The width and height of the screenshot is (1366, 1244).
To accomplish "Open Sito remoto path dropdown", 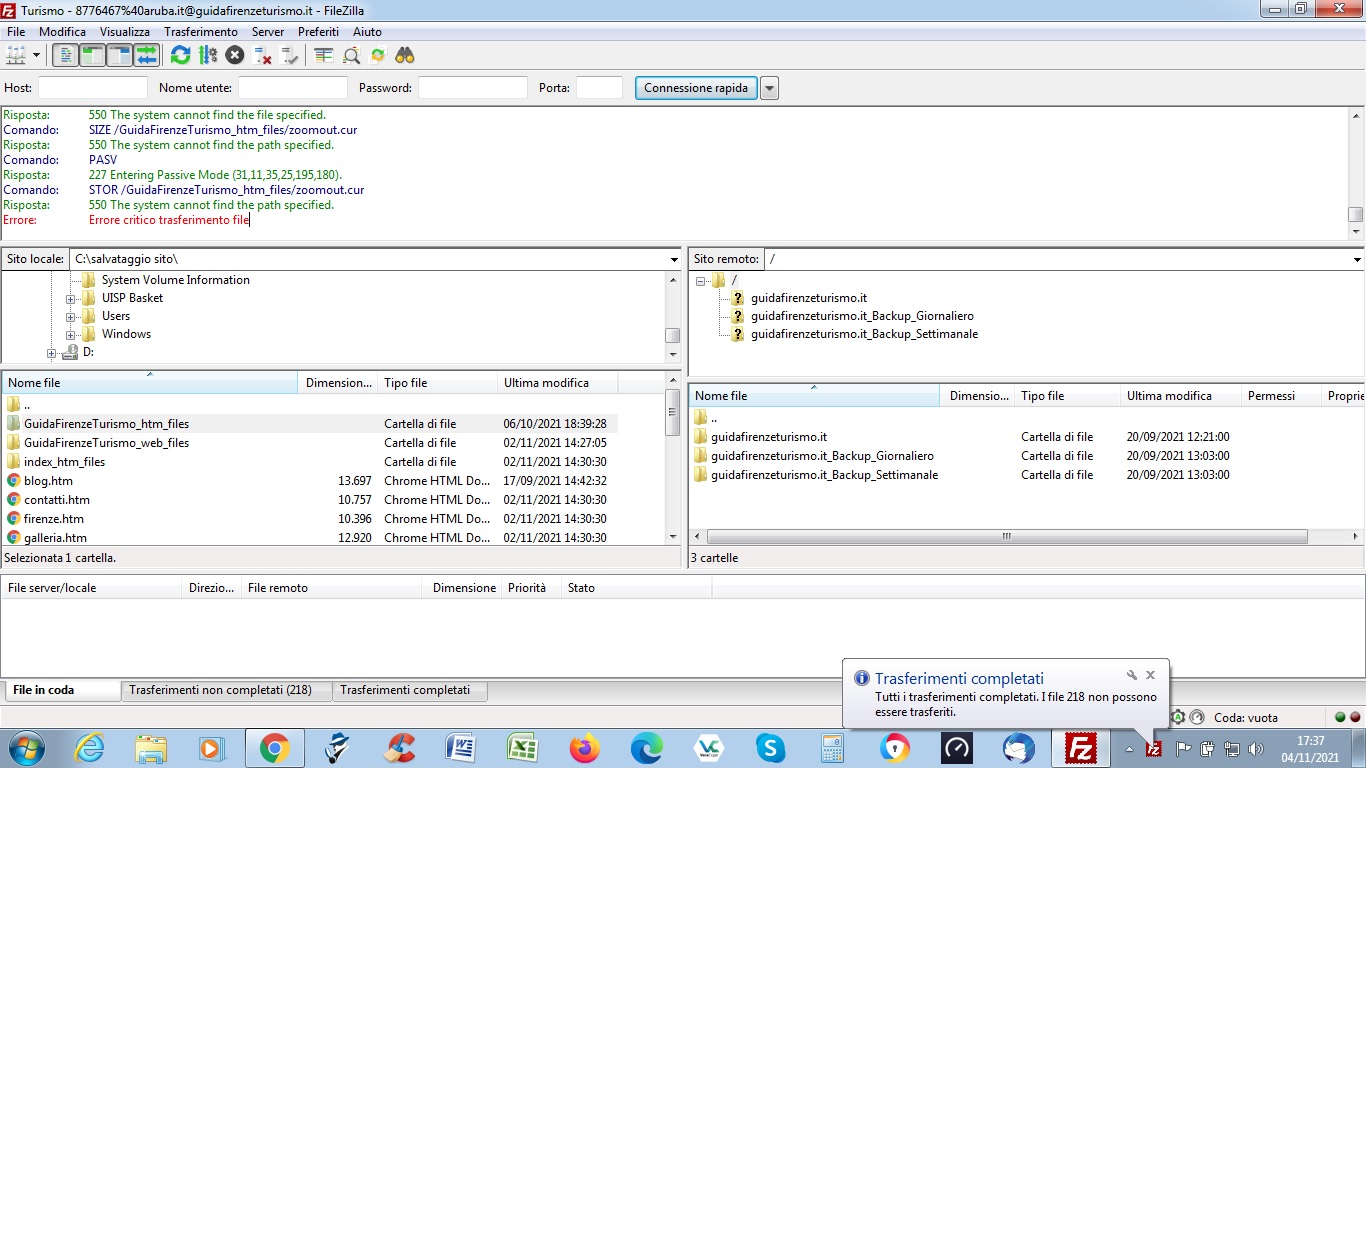I will pos(1357,259).
